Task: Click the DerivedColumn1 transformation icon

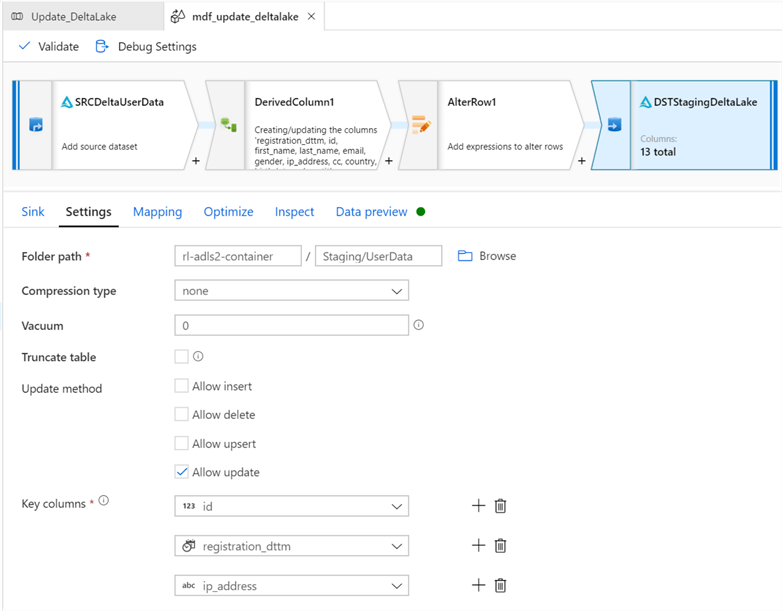Action: [229, 125]
